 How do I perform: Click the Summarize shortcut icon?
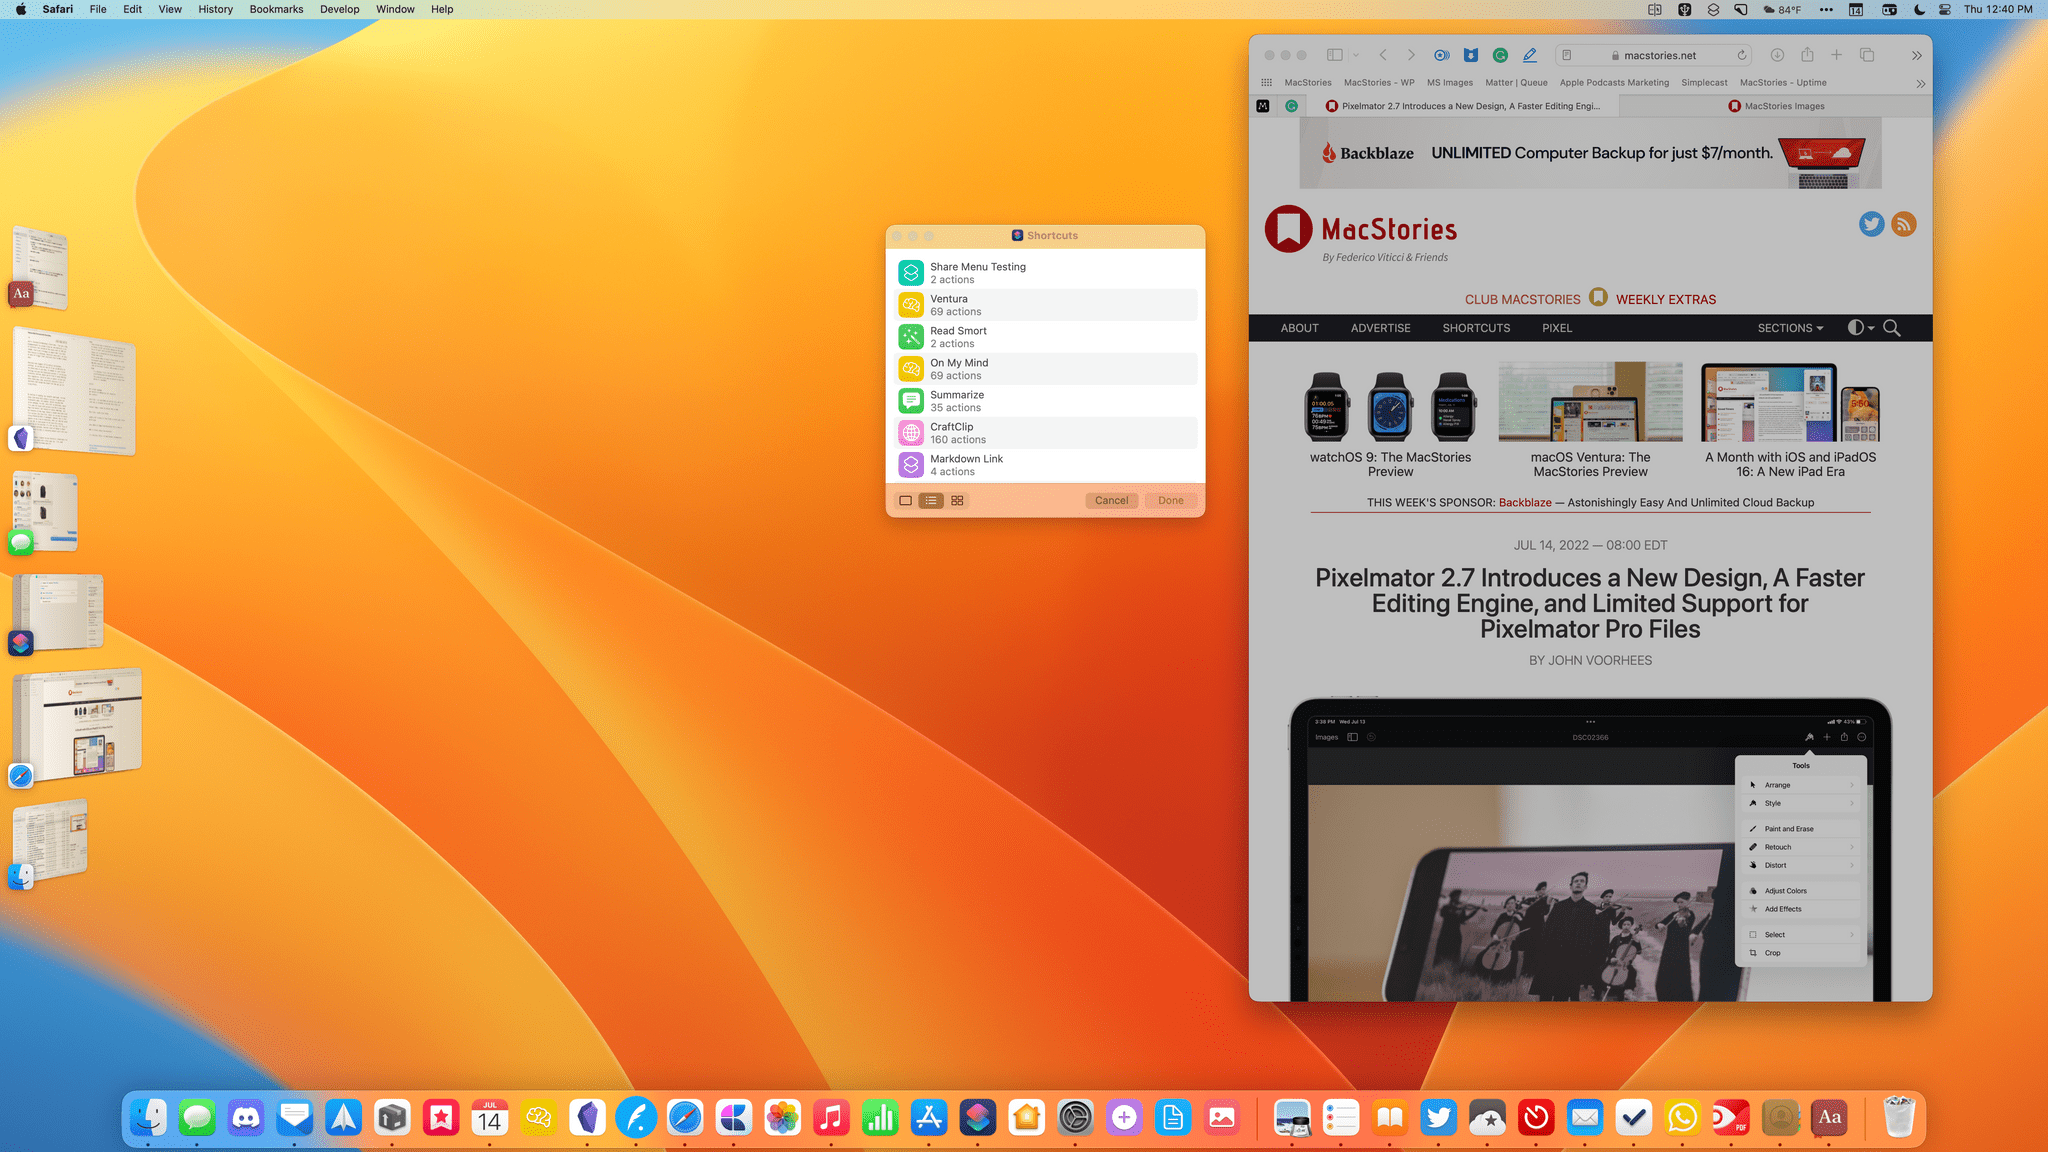click(910, 399)
